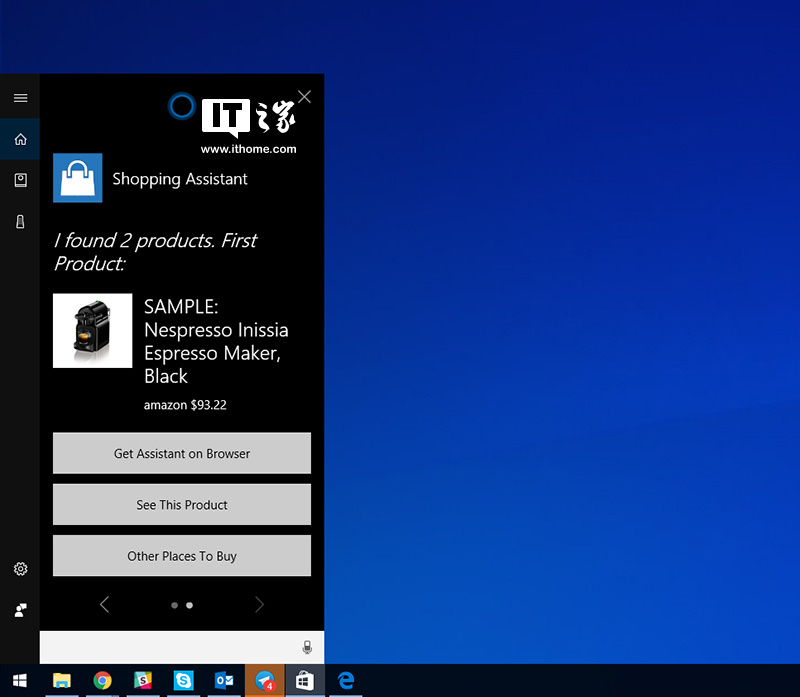Click the Cortana search input box
The width and height of the screenshot is (800, 697).
[182, 647]
